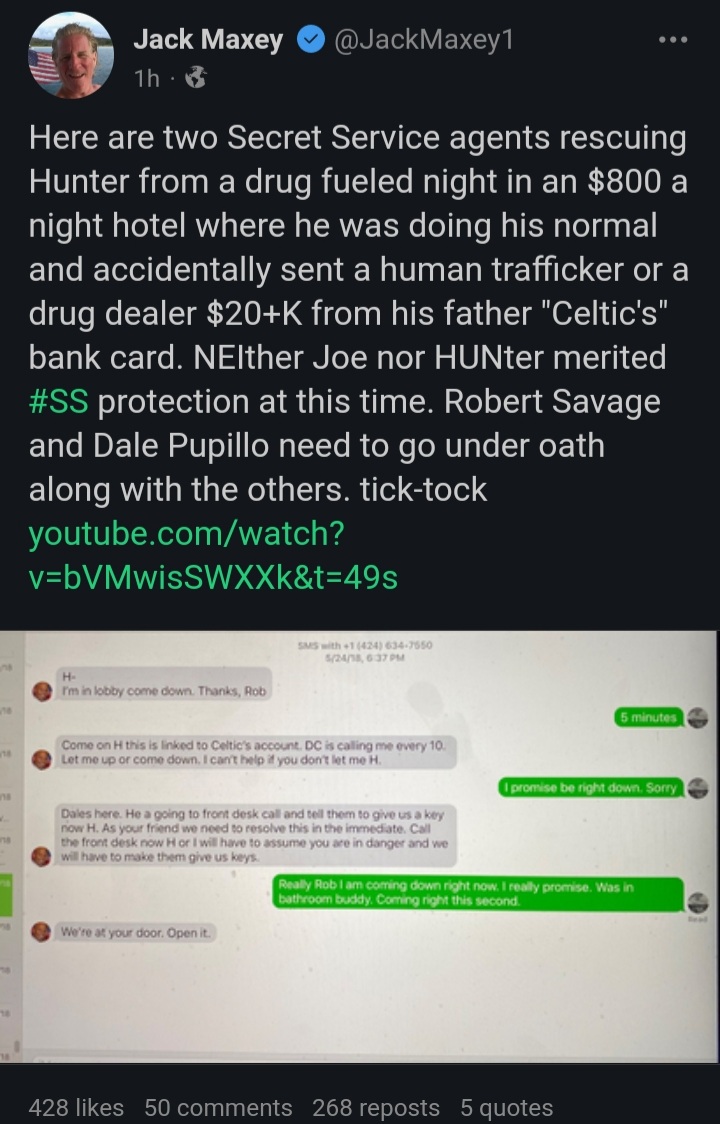Open the @JackMaxey1 handle
720x1124 pixels.
pyautogui.click(x=423, y=40)
